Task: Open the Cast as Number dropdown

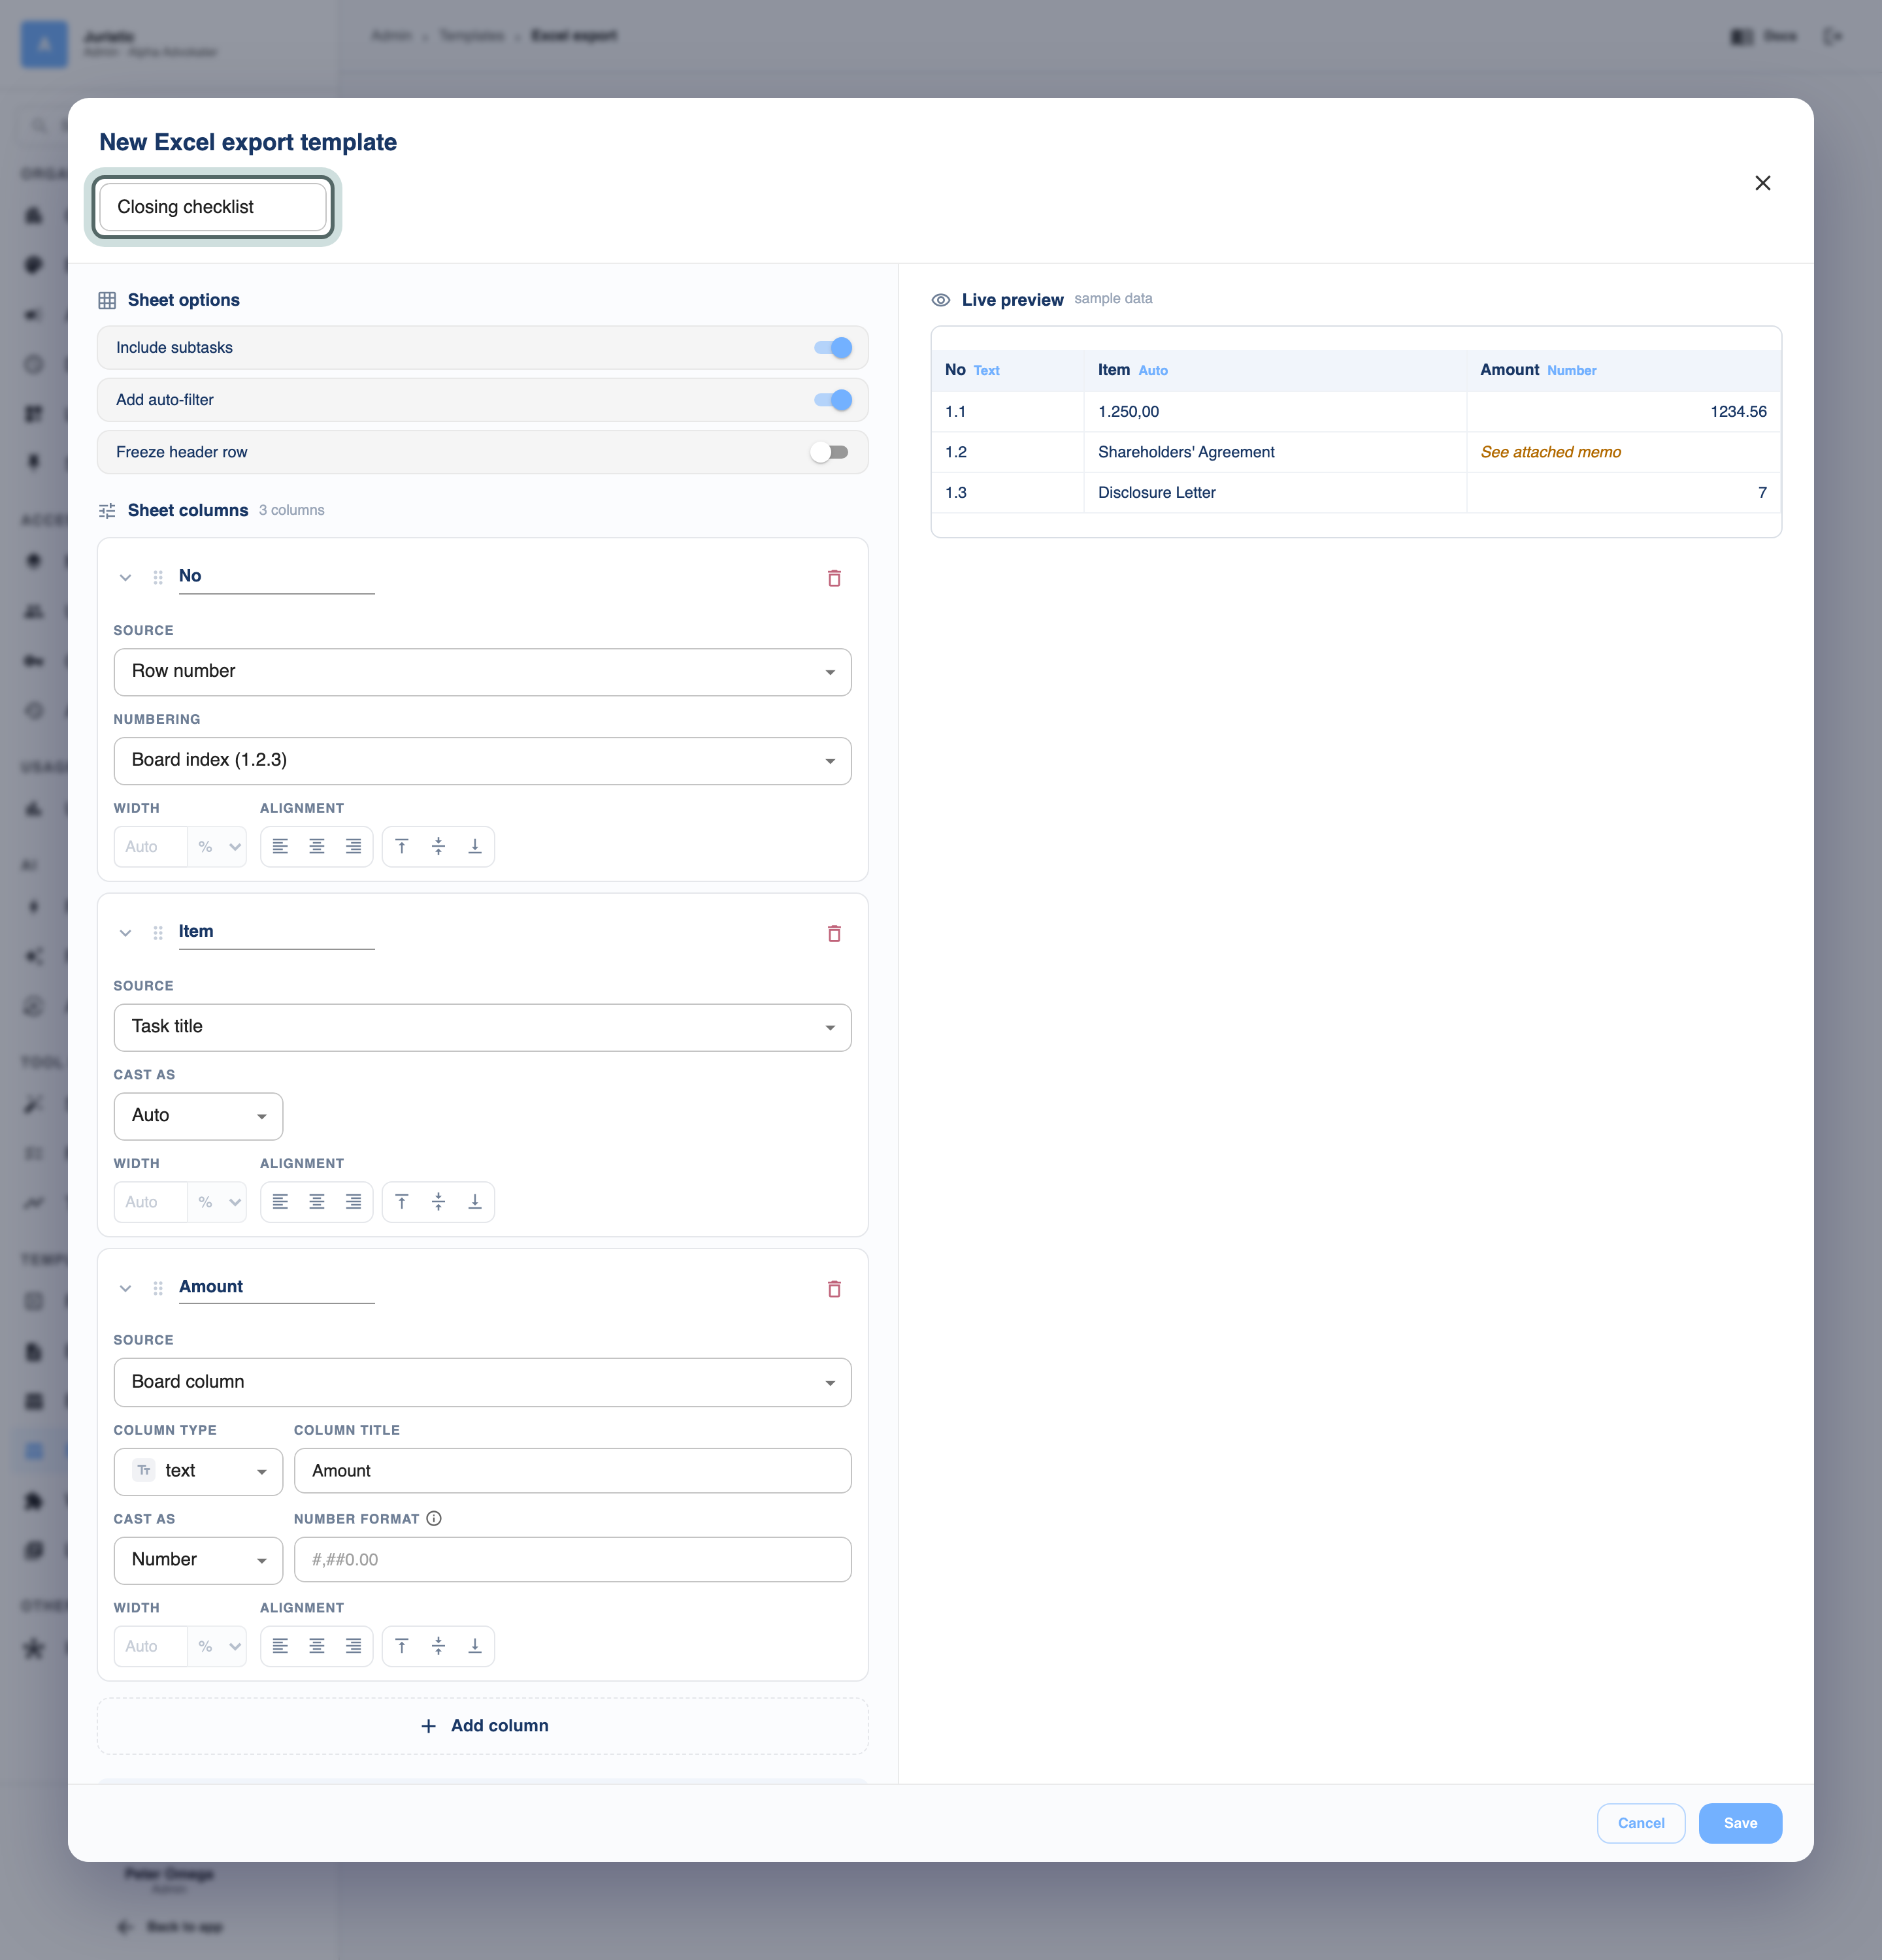Action: click(198, 1560)
